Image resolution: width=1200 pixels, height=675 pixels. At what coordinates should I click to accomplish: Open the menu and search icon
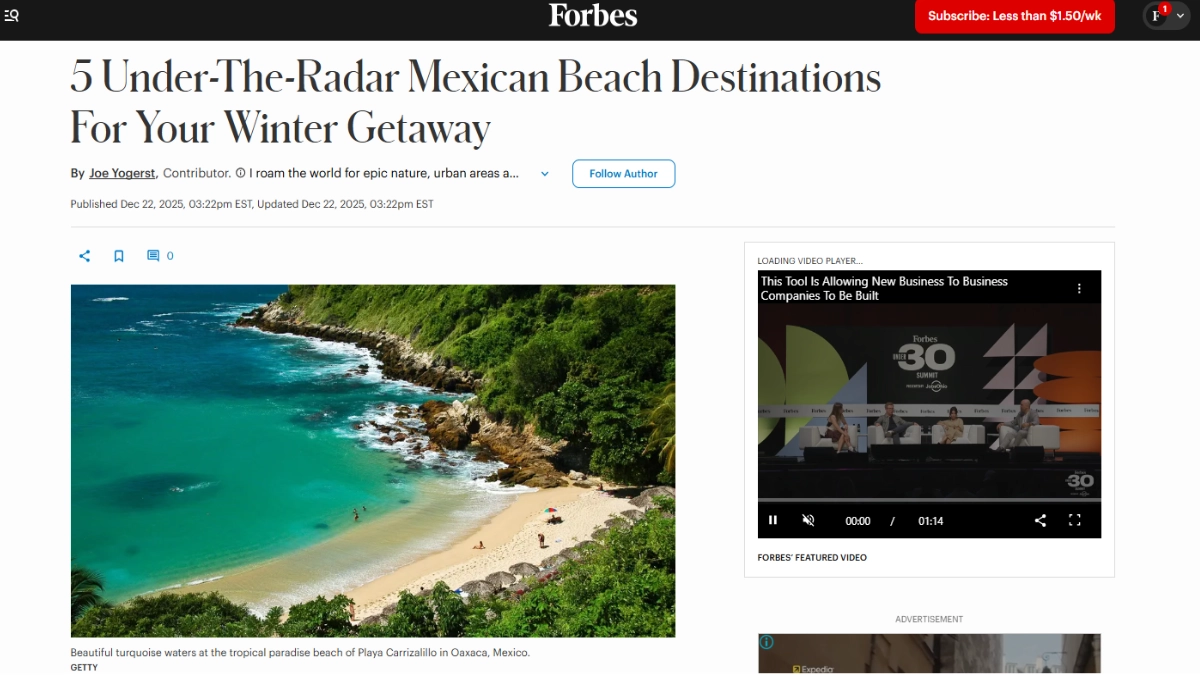coord(12,15)
